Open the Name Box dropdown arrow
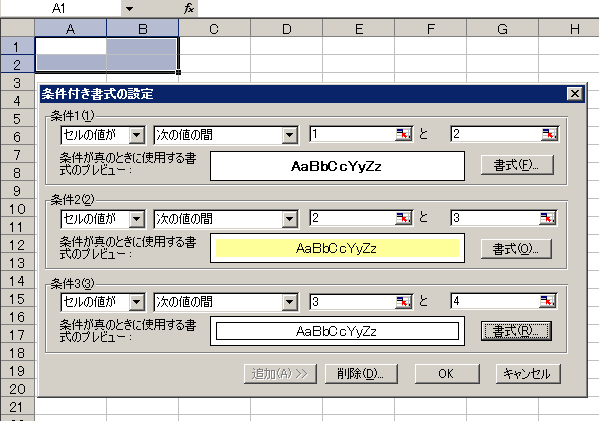 [x=130, y=8]
